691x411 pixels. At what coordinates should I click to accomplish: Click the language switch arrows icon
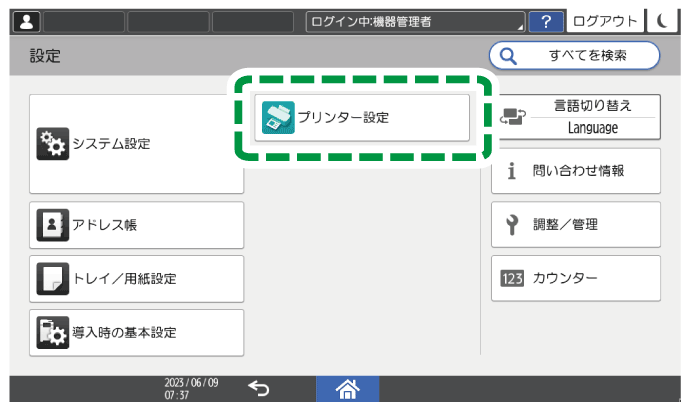(x=513, y=117)
